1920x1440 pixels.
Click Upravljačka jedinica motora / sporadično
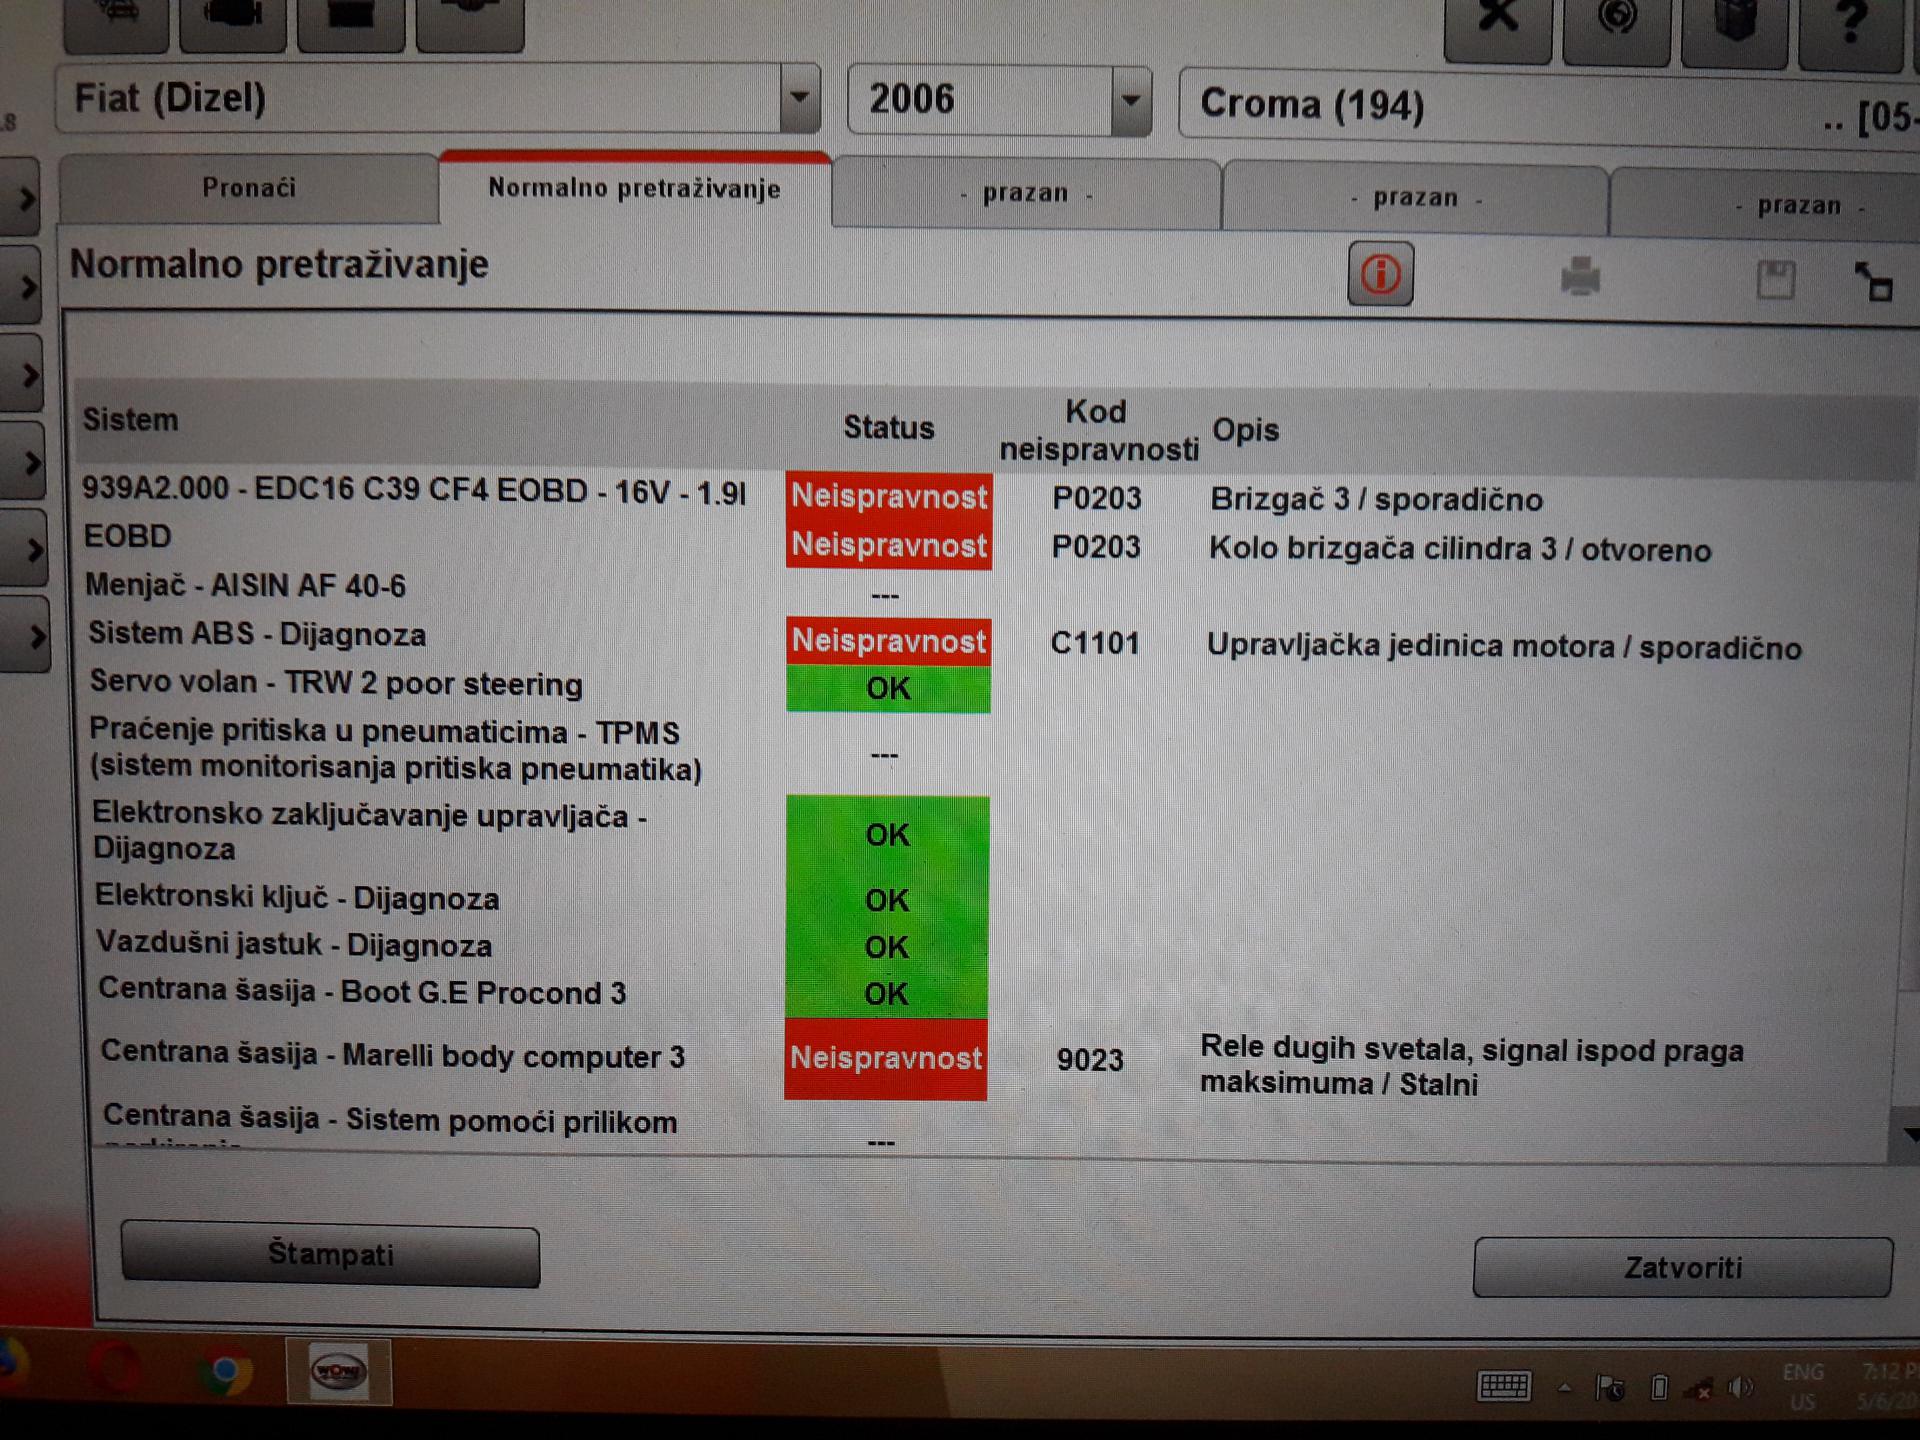(x=1504, y=647)
